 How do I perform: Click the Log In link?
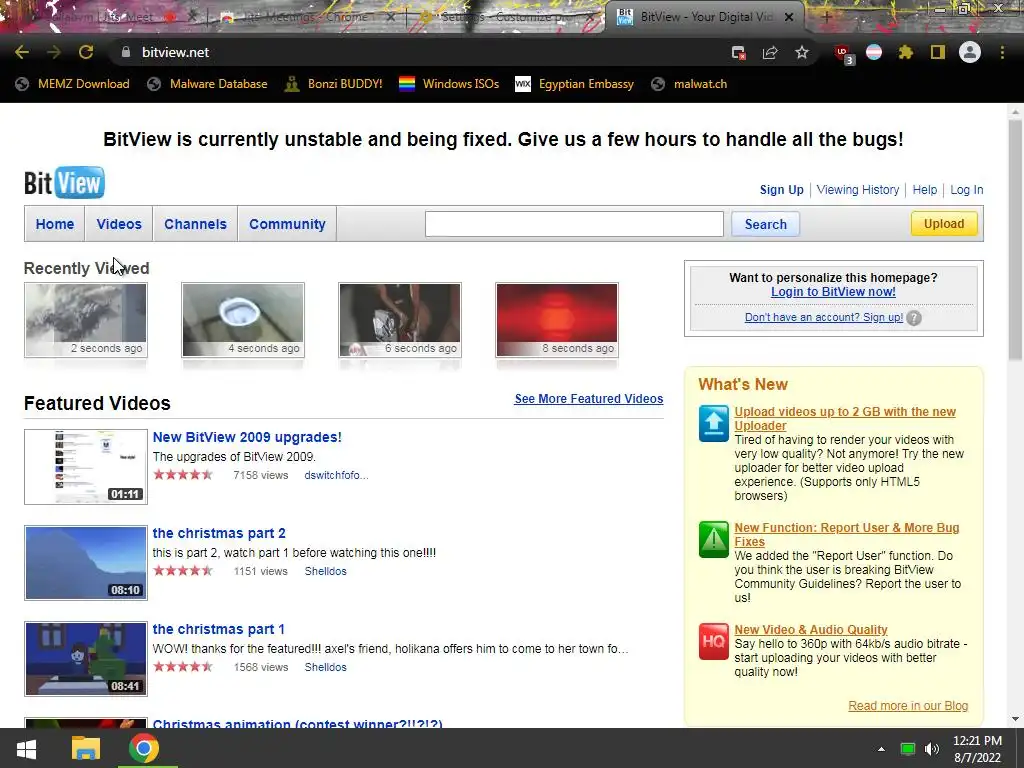click(x=967, y=189)
